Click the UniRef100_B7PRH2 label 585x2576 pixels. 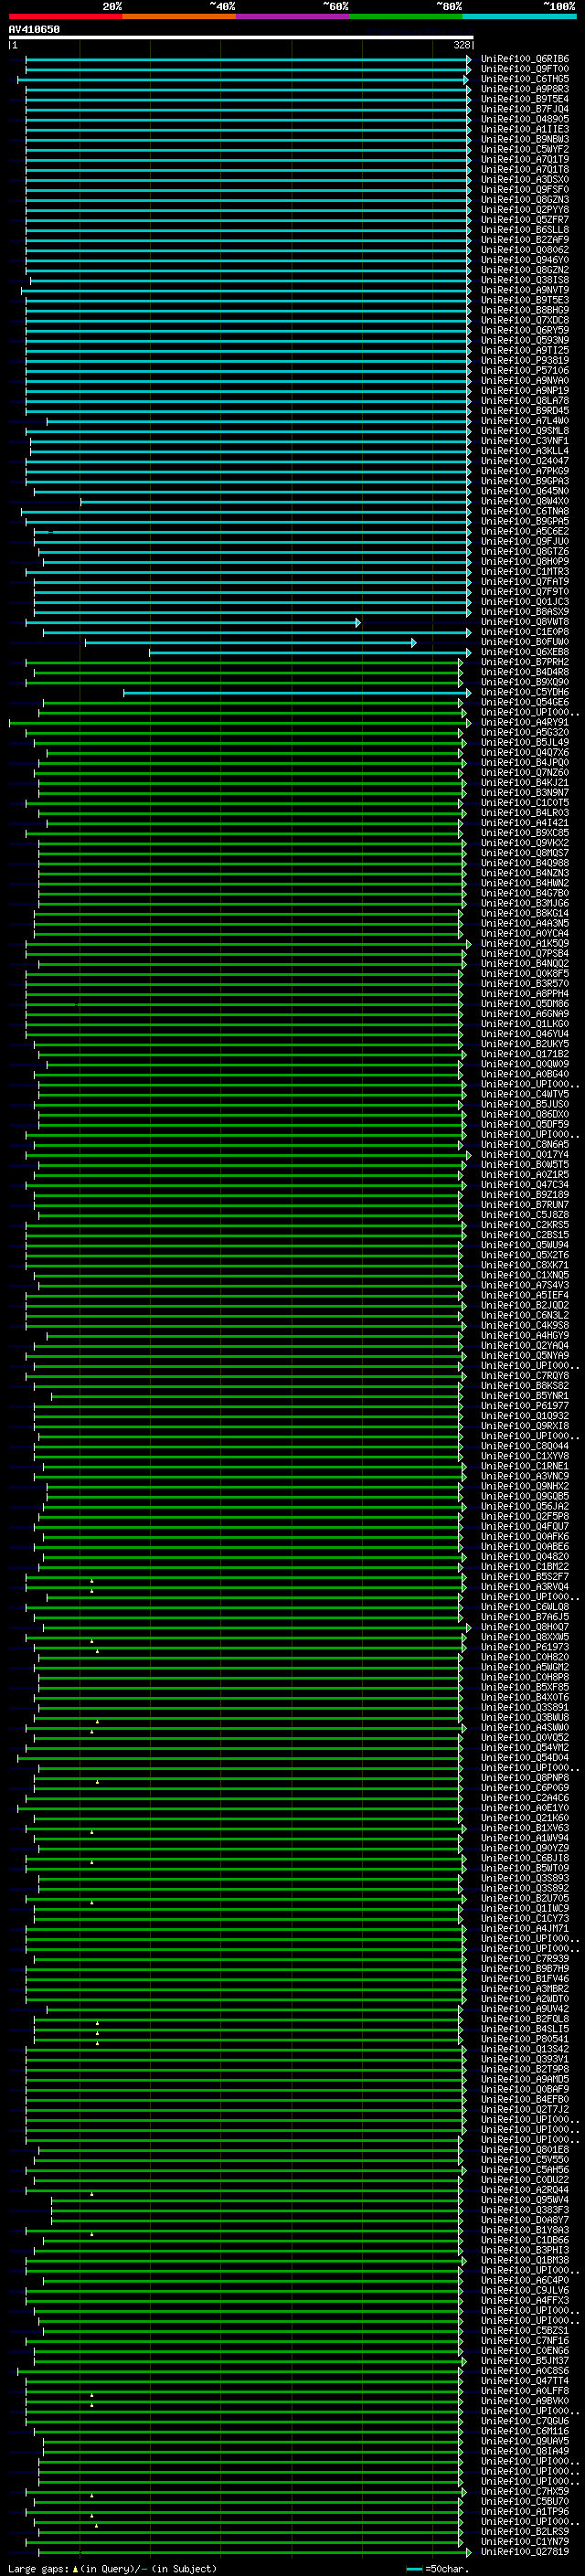[x=525, y=662]
